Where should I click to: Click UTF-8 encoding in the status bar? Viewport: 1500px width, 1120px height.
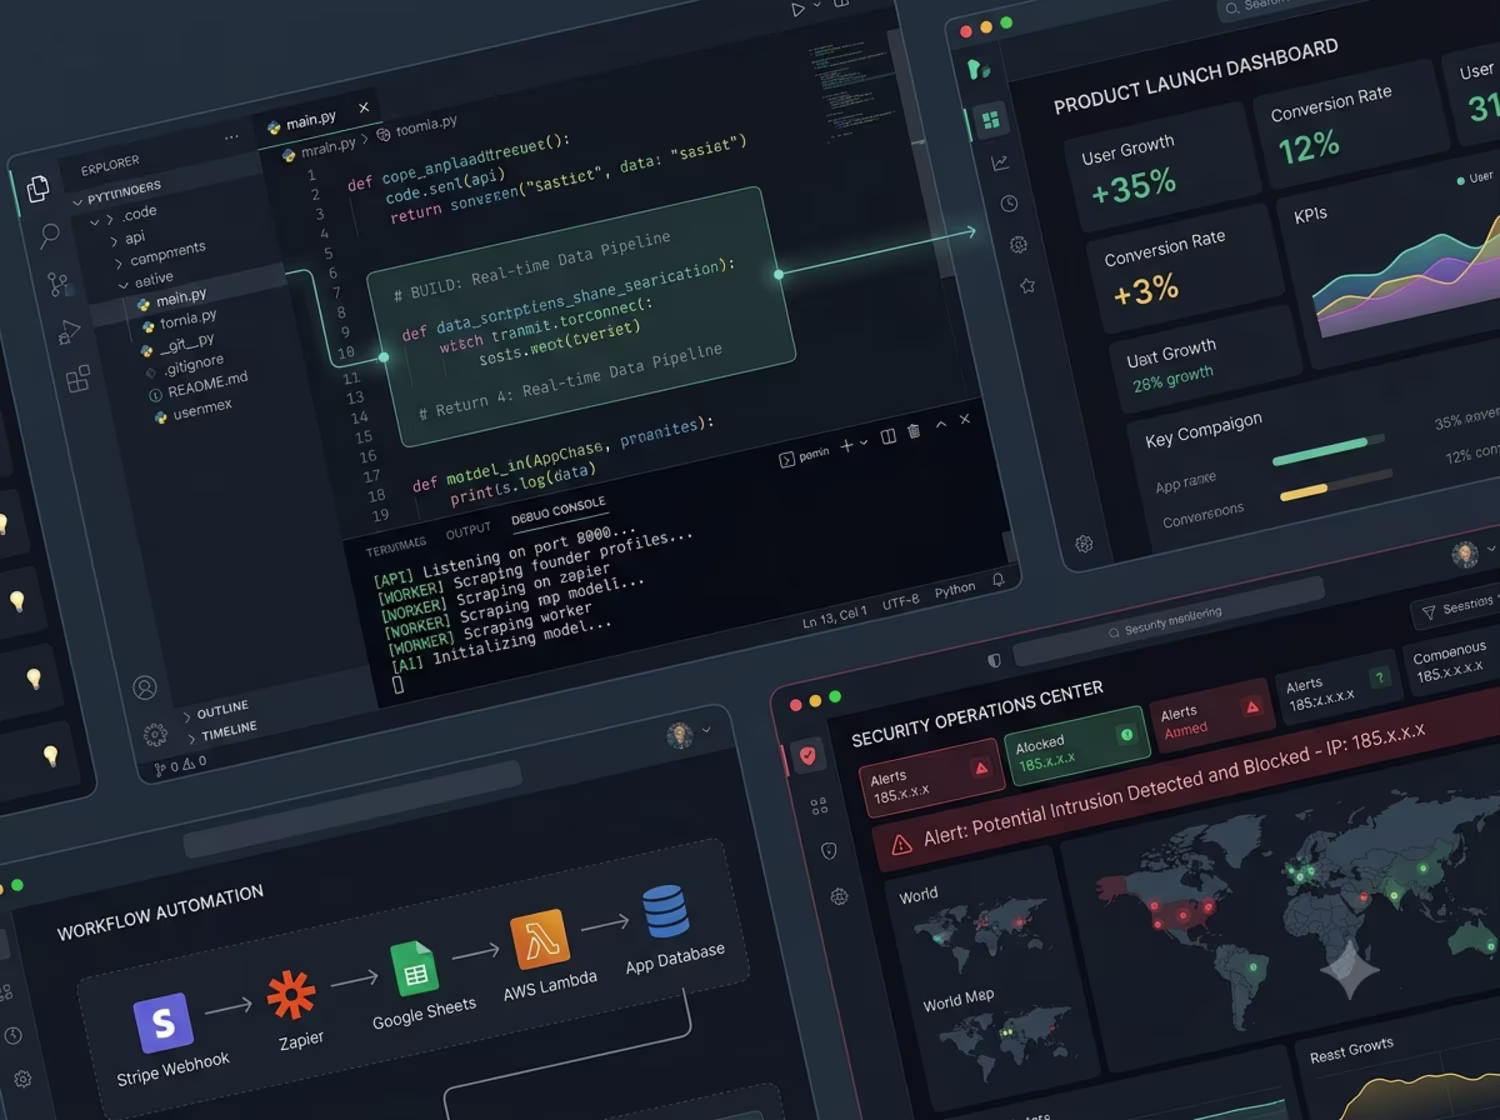tap(900, 602)
